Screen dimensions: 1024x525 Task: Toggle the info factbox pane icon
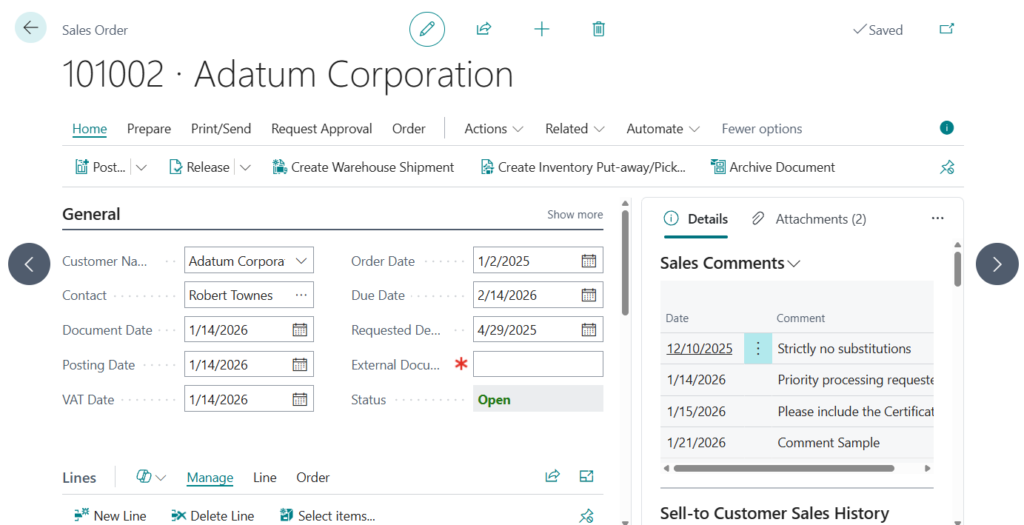946,128
